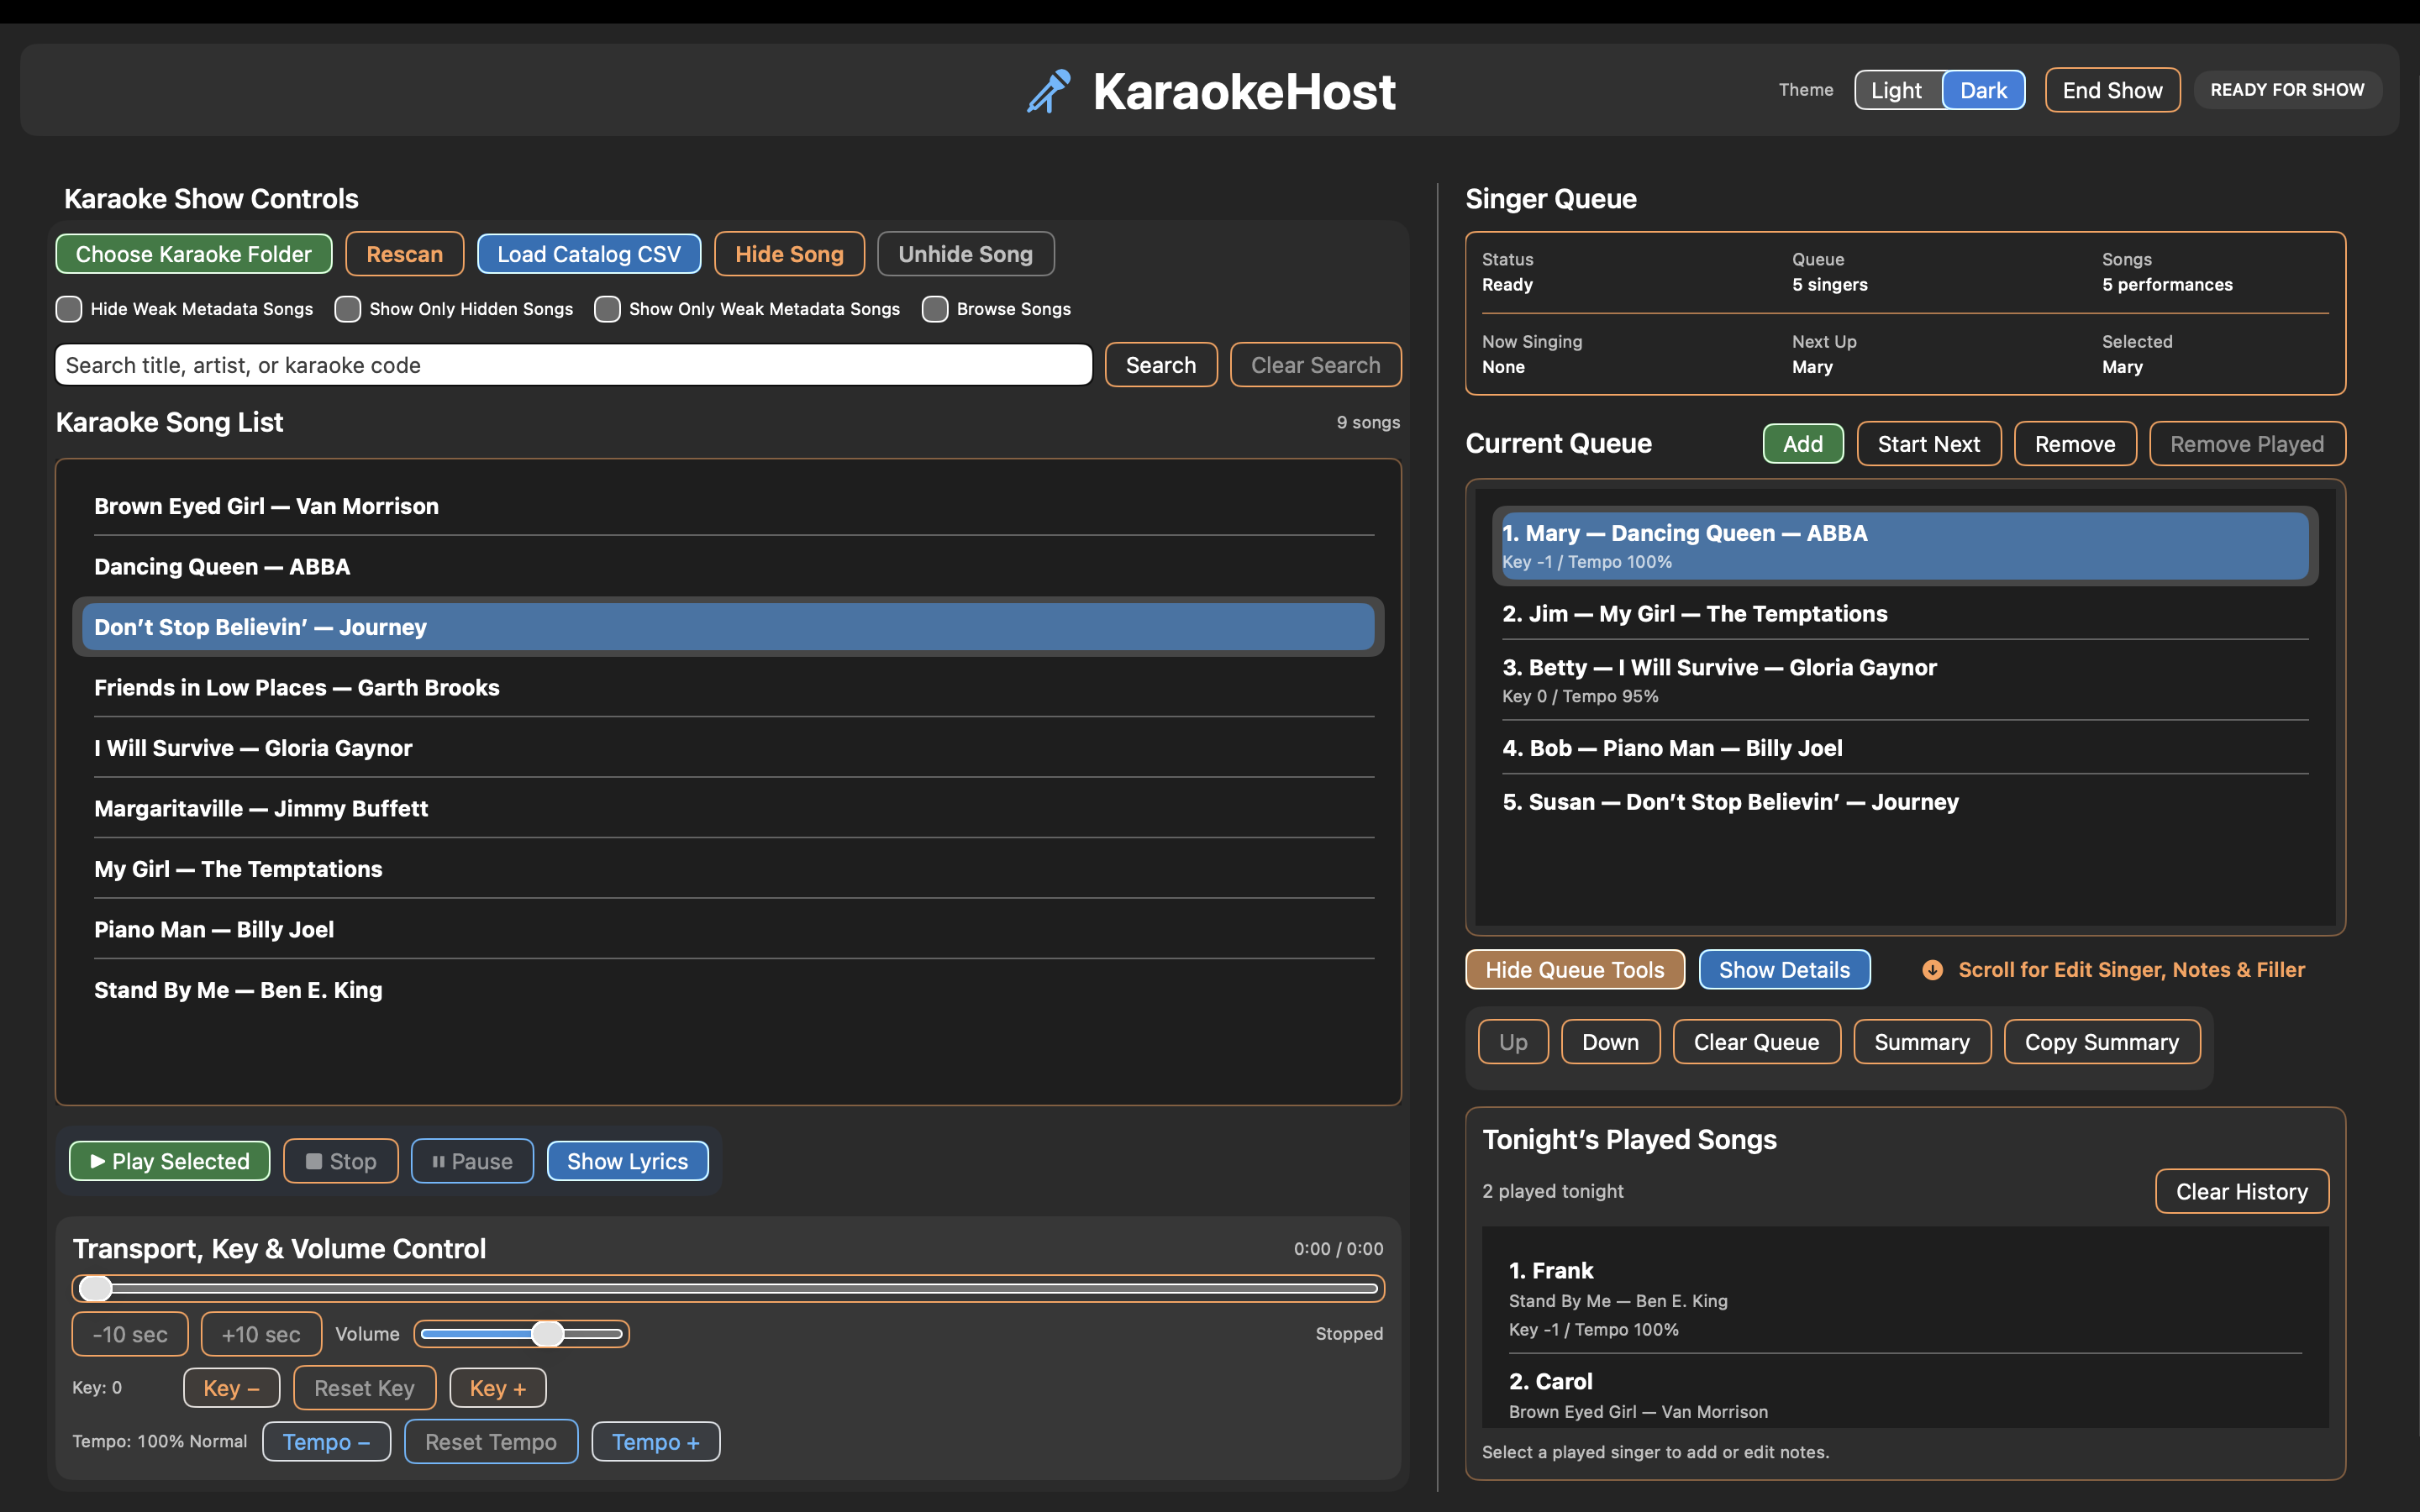Screen dimensions: 2420x1512
Task: Expand with Show Details
Action: (1785, 970)
